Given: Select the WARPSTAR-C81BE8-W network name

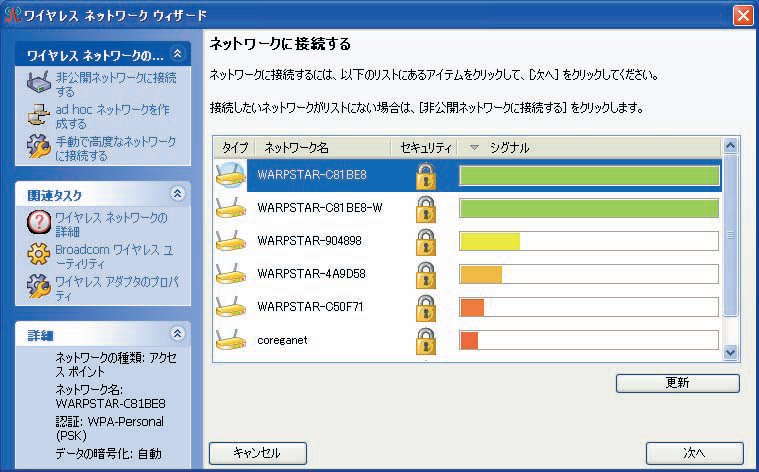Looking at the screenshot, I should [x=320, y=208].
